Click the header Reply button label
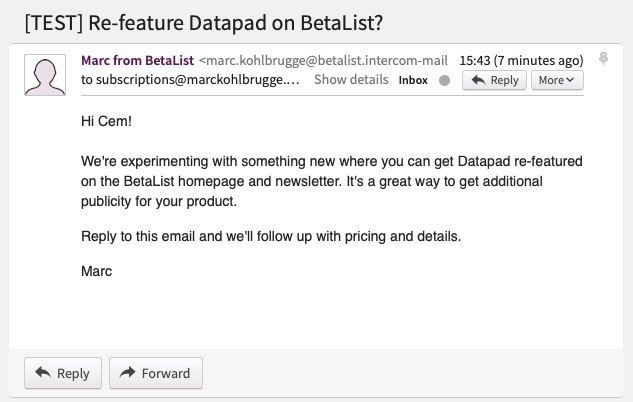 click(504, 80)
